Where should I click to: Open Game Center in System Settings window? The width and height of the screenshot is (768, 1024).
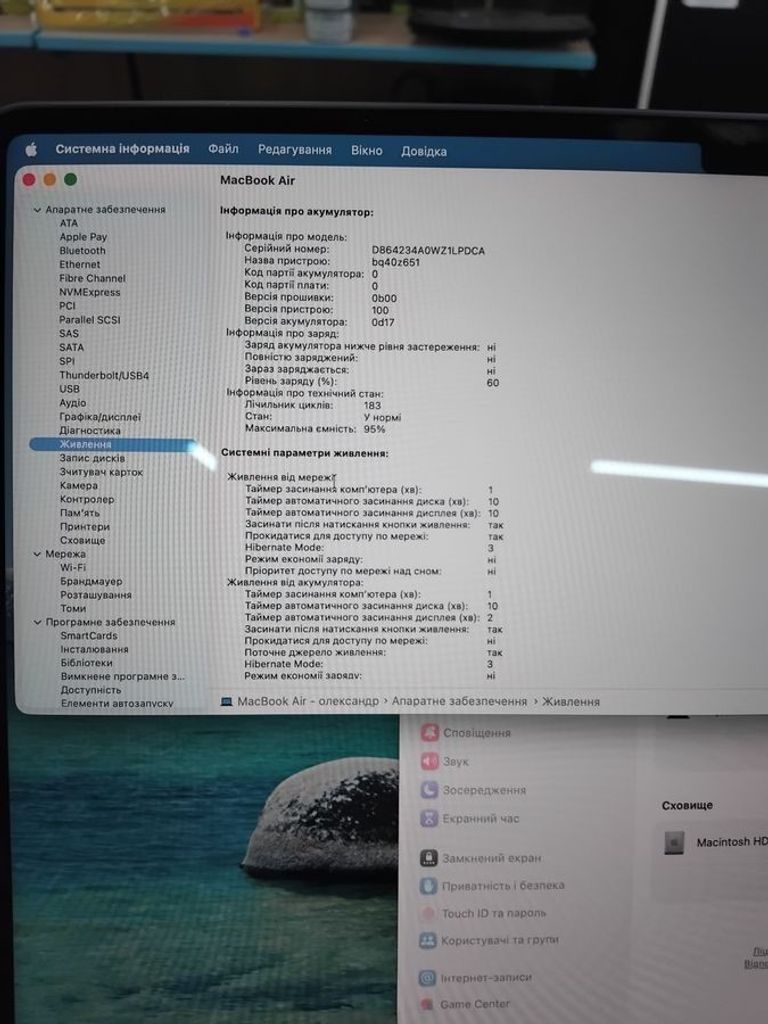click(x=464, y=1004)
